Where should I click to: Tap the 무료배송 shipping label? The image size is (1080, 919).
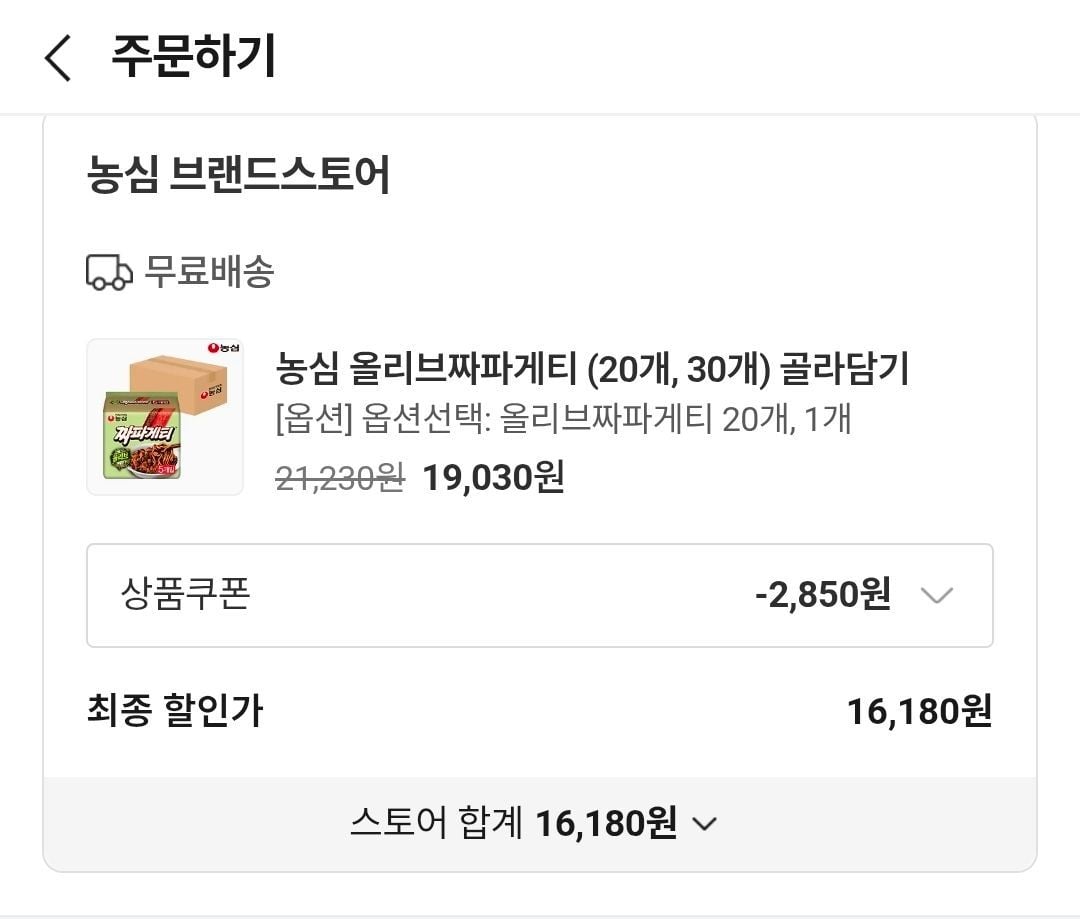[x=209, y=271]
